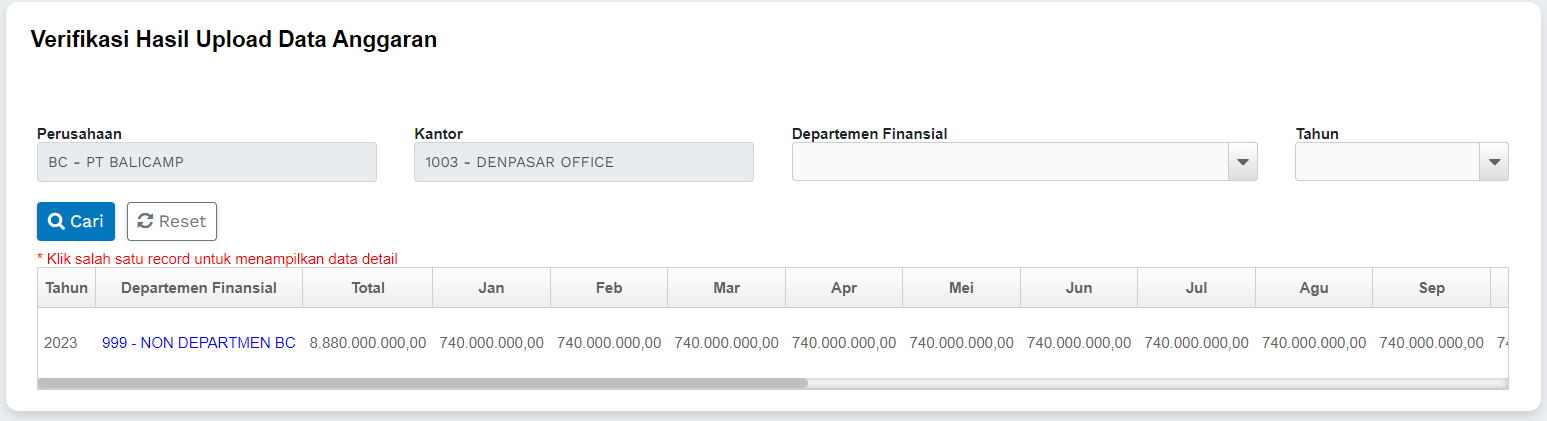The width and height of the screenshot is (1547, 421).
Task: Open the Tahun dropdown arrow
Action: pyautogui.click(x=1495, y=162)
